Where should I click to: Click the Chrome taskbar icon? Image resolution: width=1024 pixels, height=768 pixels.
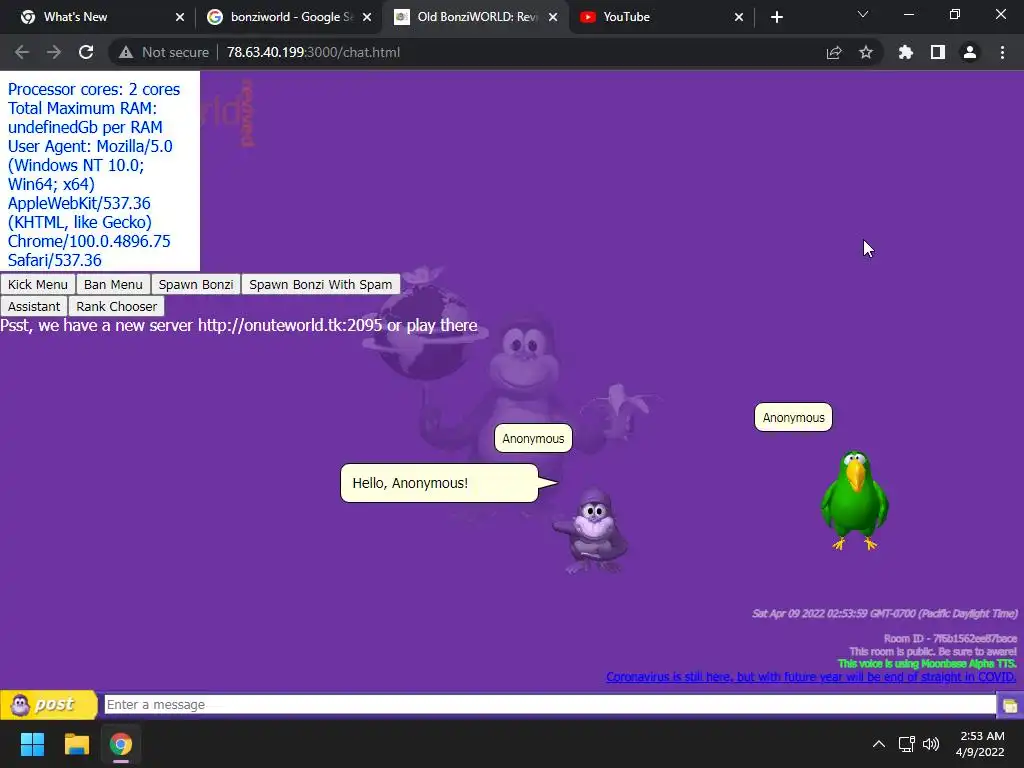[121, 744]
